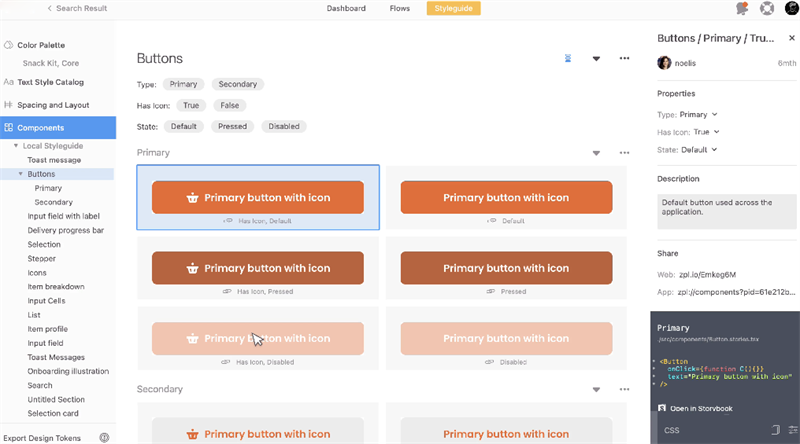Screen dimensions: 800x444
Task: Open the State Default property dropdown
Action: click(699, 150)
